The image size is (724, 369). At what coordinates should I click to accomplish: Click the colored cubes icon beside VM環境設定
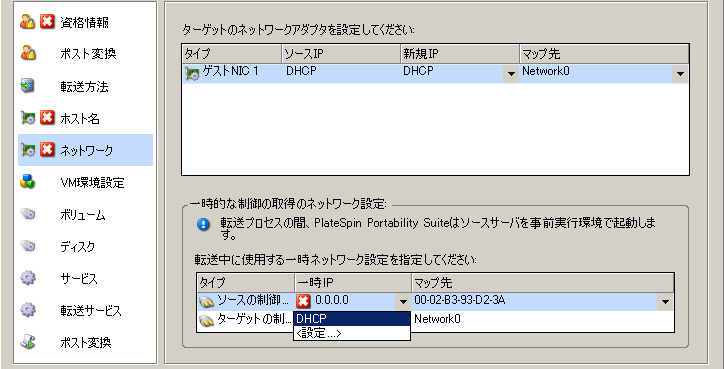point(27,181)
